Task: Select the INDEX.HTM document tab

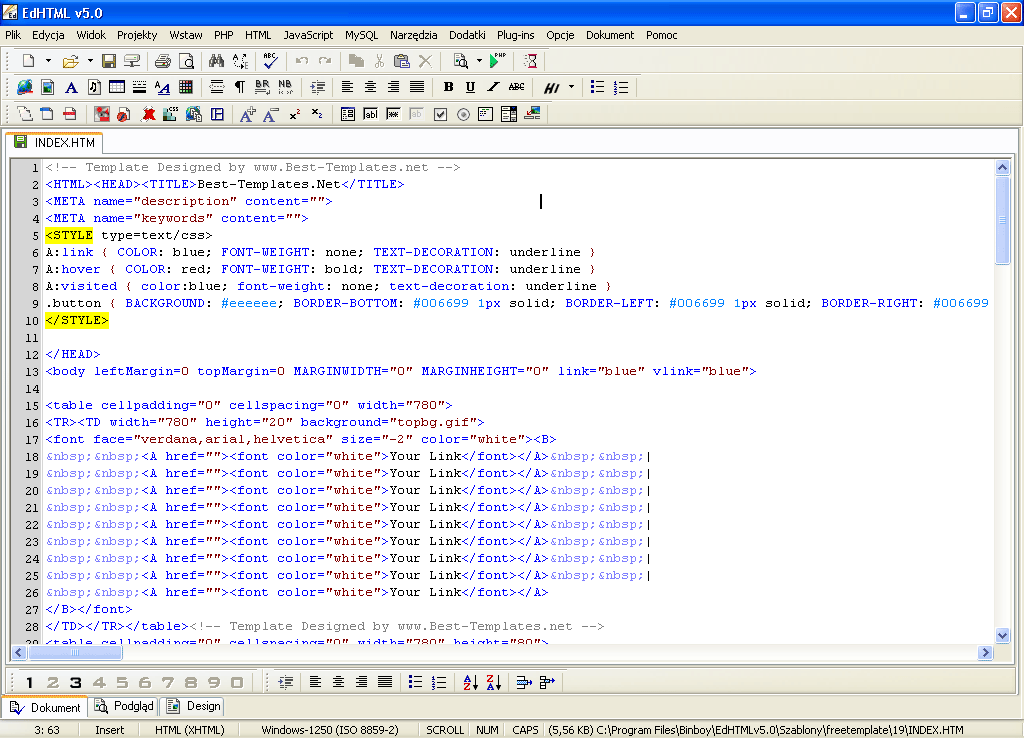Action: point(55,142)
